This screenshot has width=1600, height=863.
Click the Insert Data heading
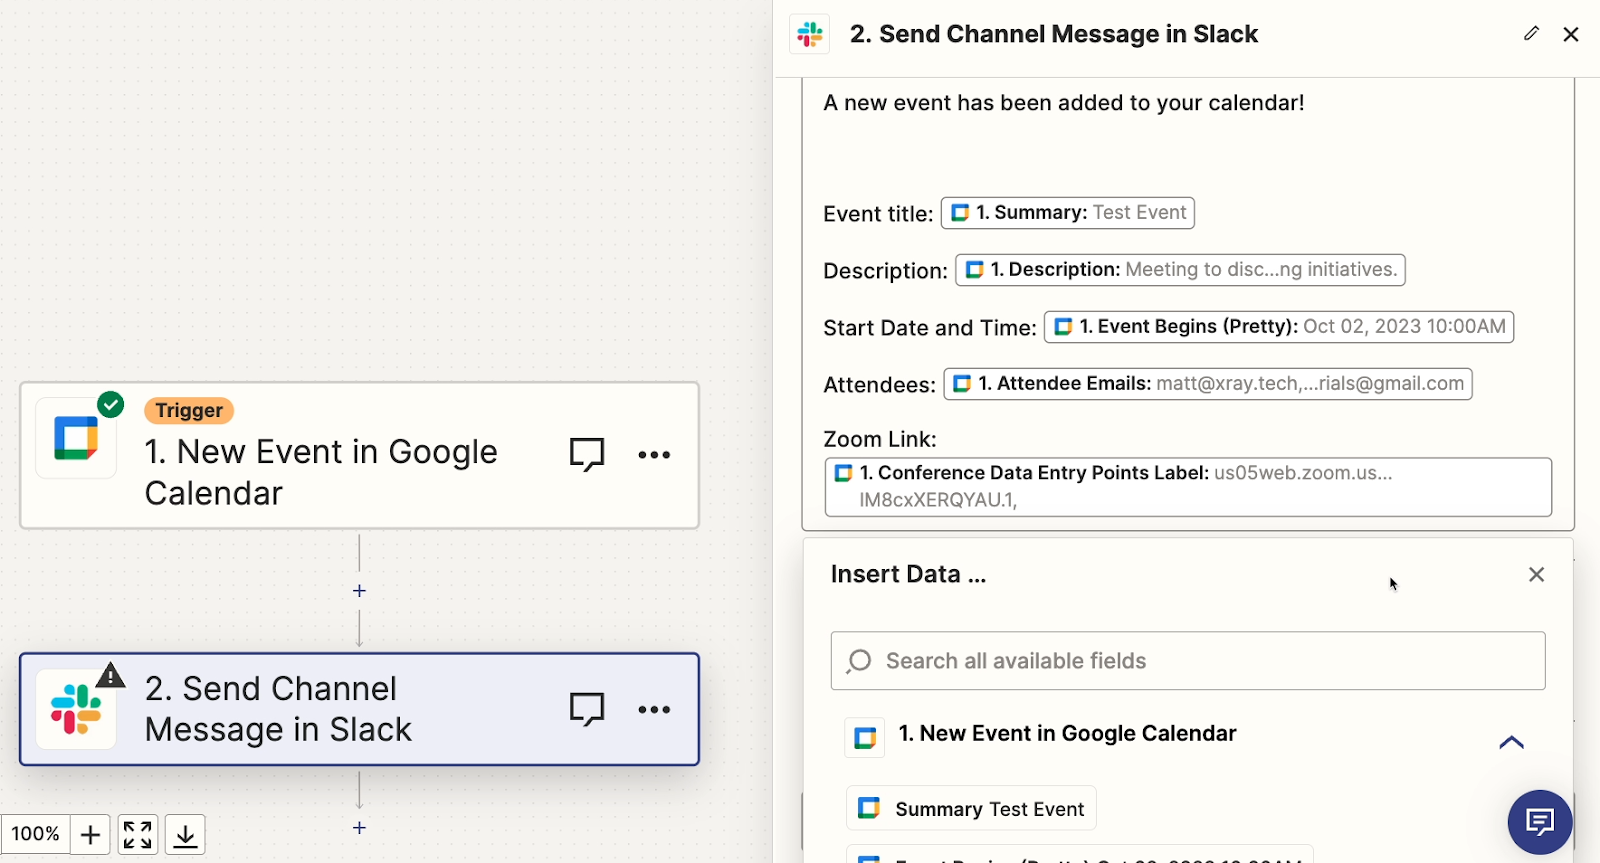pyautogui.click(x=908, y=574)
